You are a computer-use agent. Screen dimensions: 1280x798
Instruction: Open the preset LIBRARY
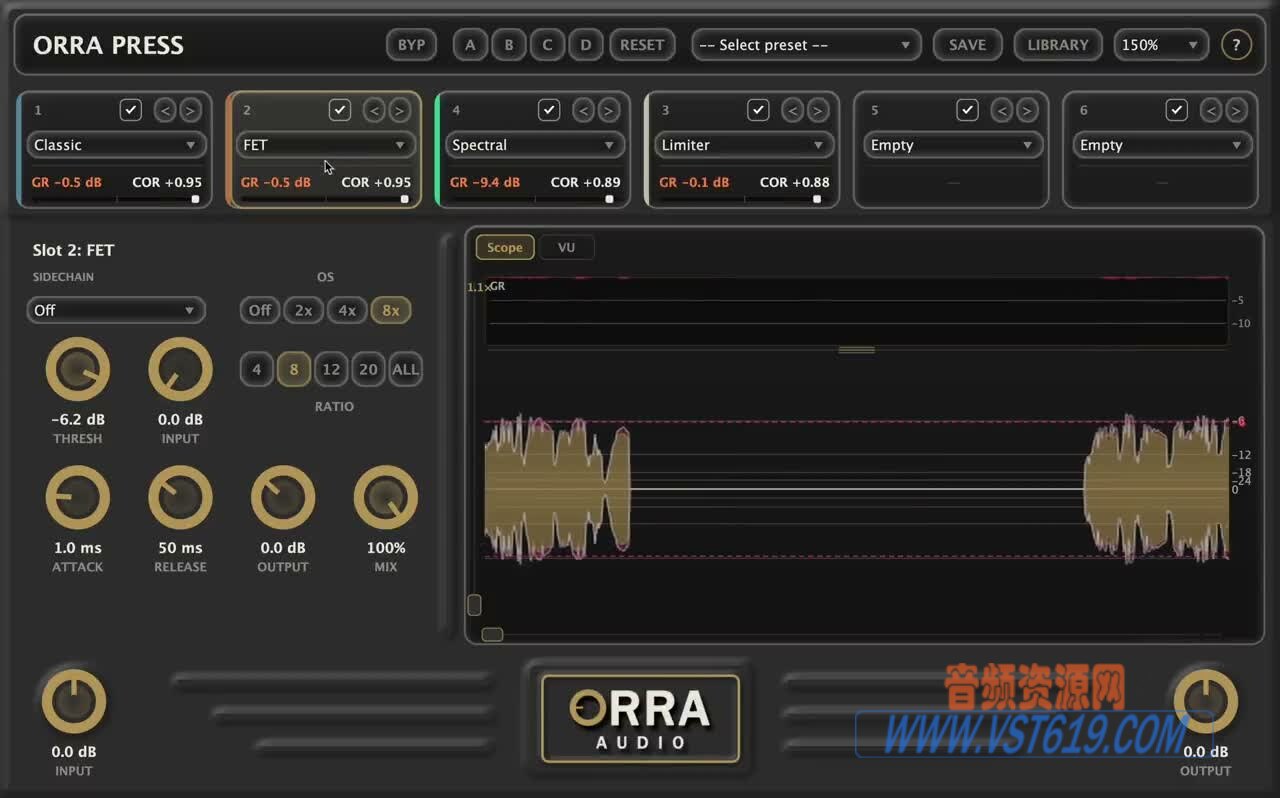(x=1058, y=45)
